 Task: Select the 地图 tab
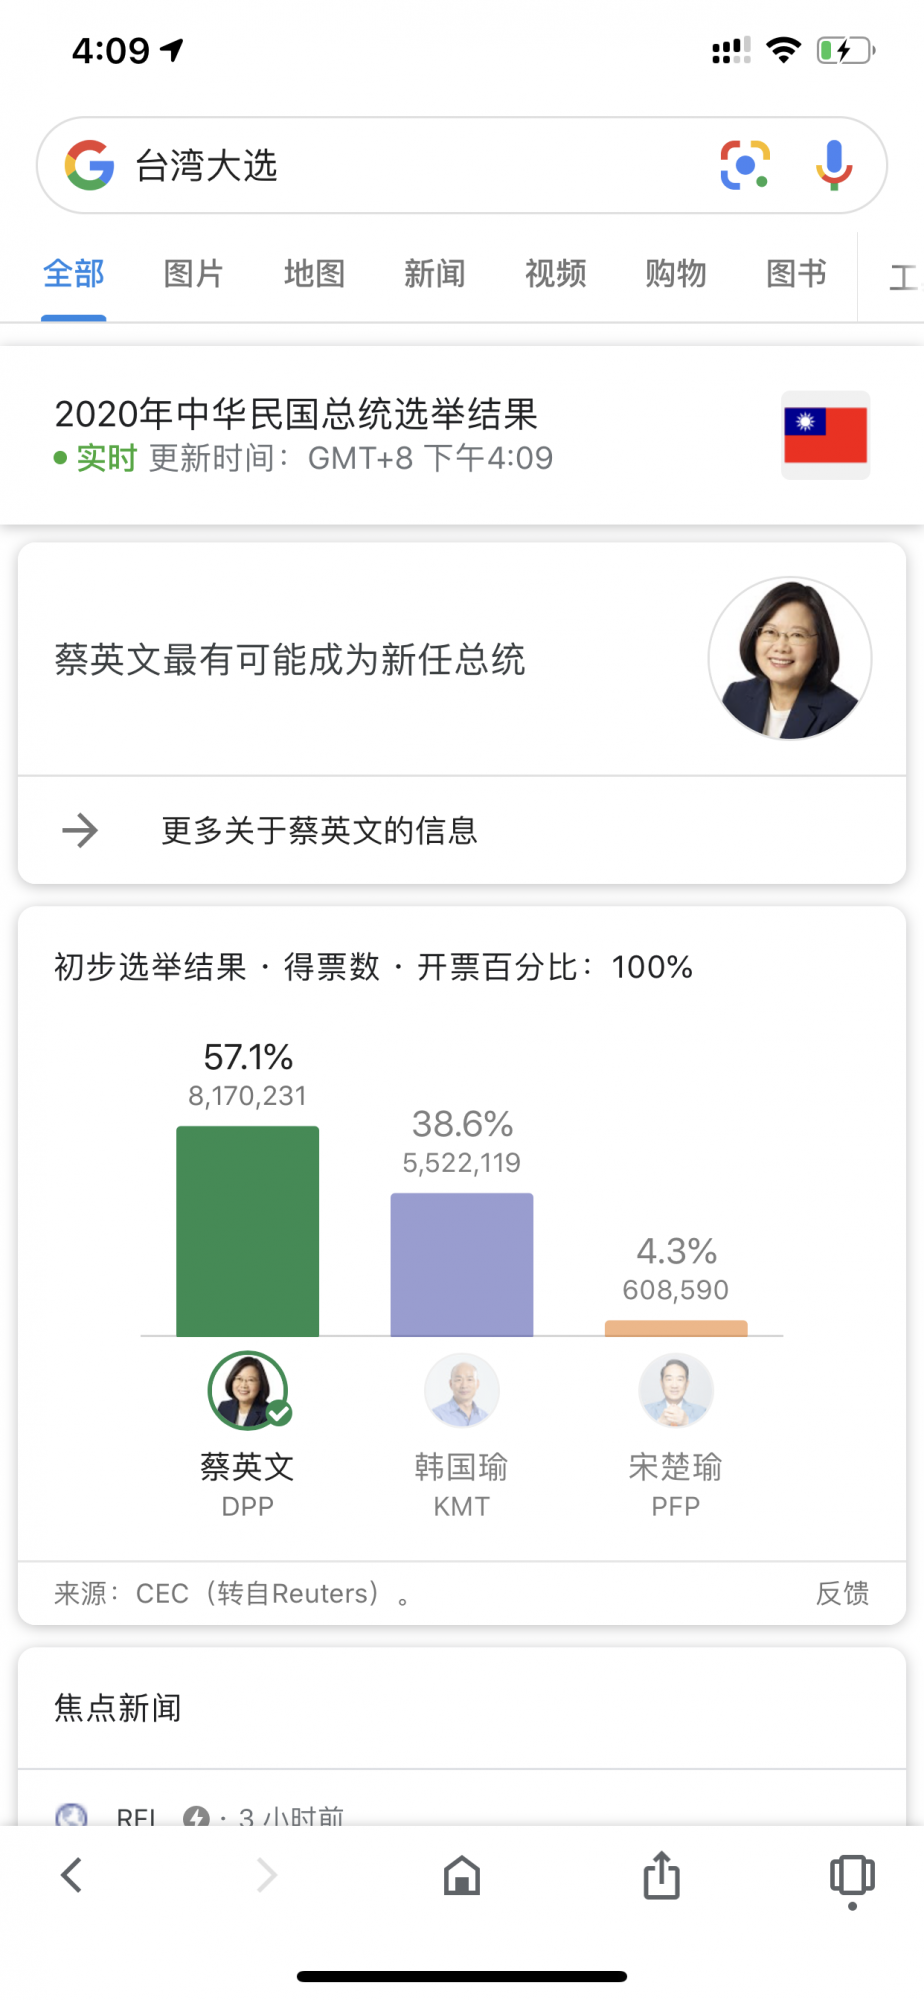pos(315,274)
